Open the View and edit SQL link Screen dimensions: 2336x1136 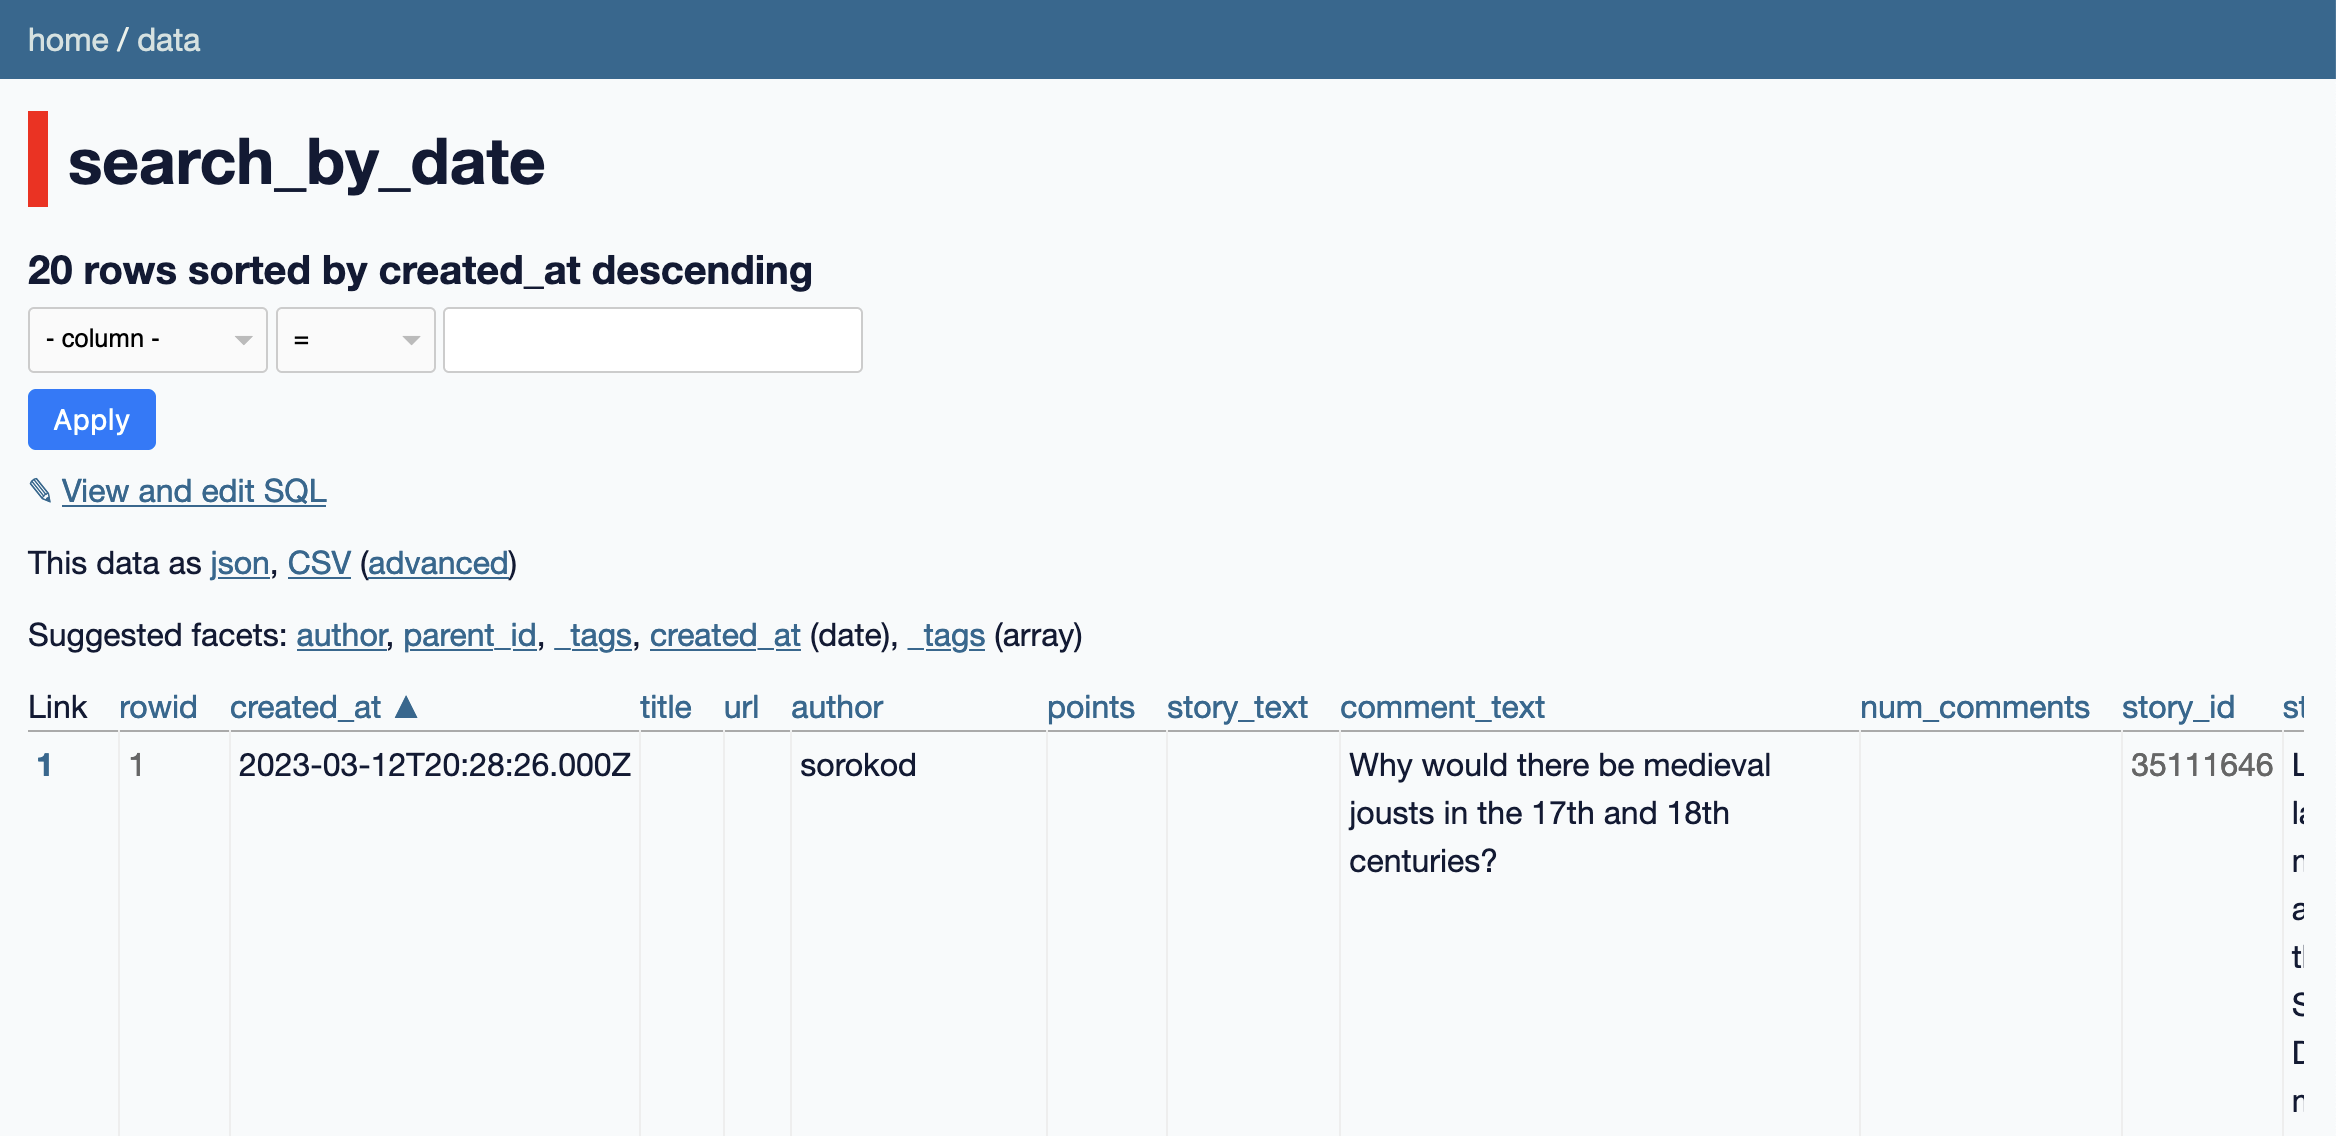[x=194, y=491]
